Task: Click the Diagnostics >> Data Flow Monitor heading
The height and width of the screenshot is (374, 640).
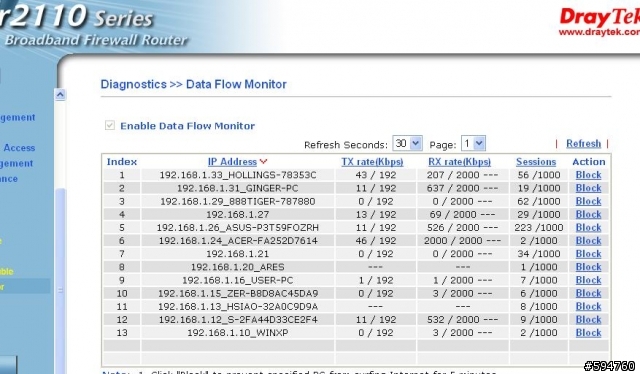Action: (x=193, y=84)
